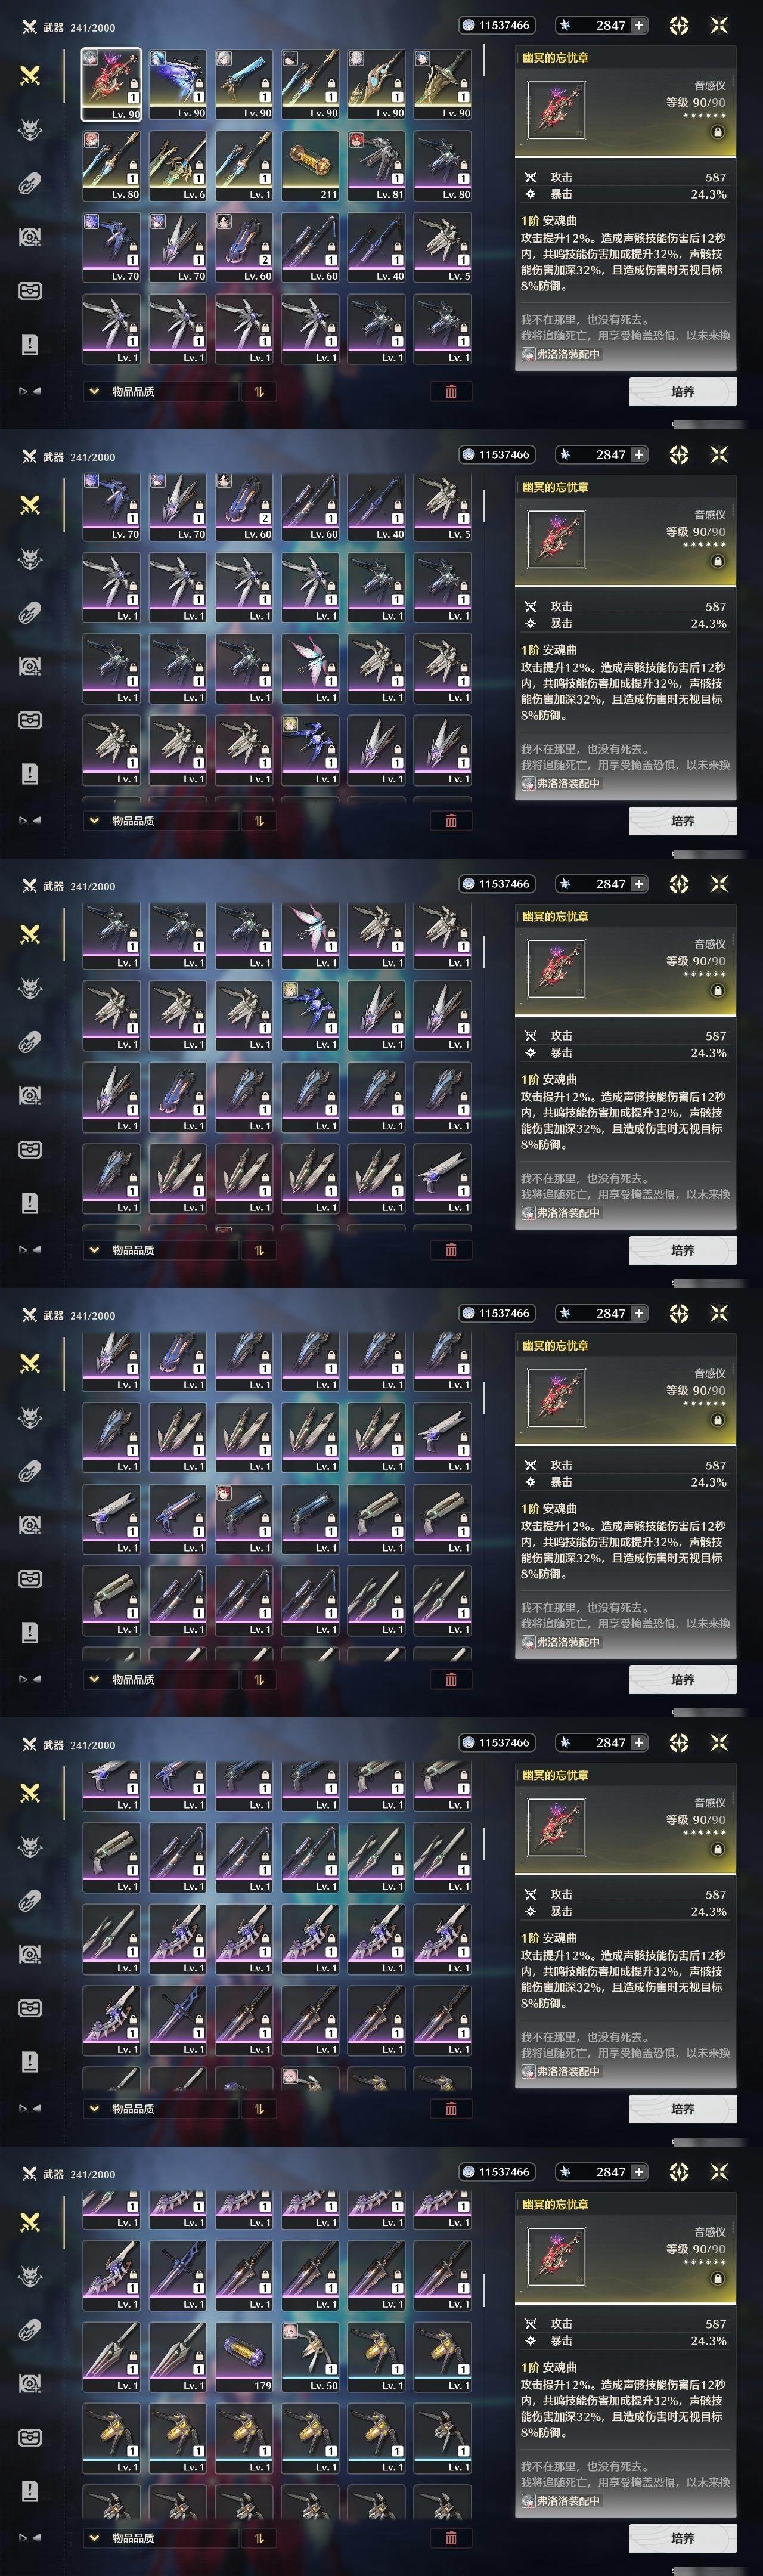Toggle sort order arrows in bottommost screenshot
The width and height of the screenshot is (763, 2576).
259,2537
